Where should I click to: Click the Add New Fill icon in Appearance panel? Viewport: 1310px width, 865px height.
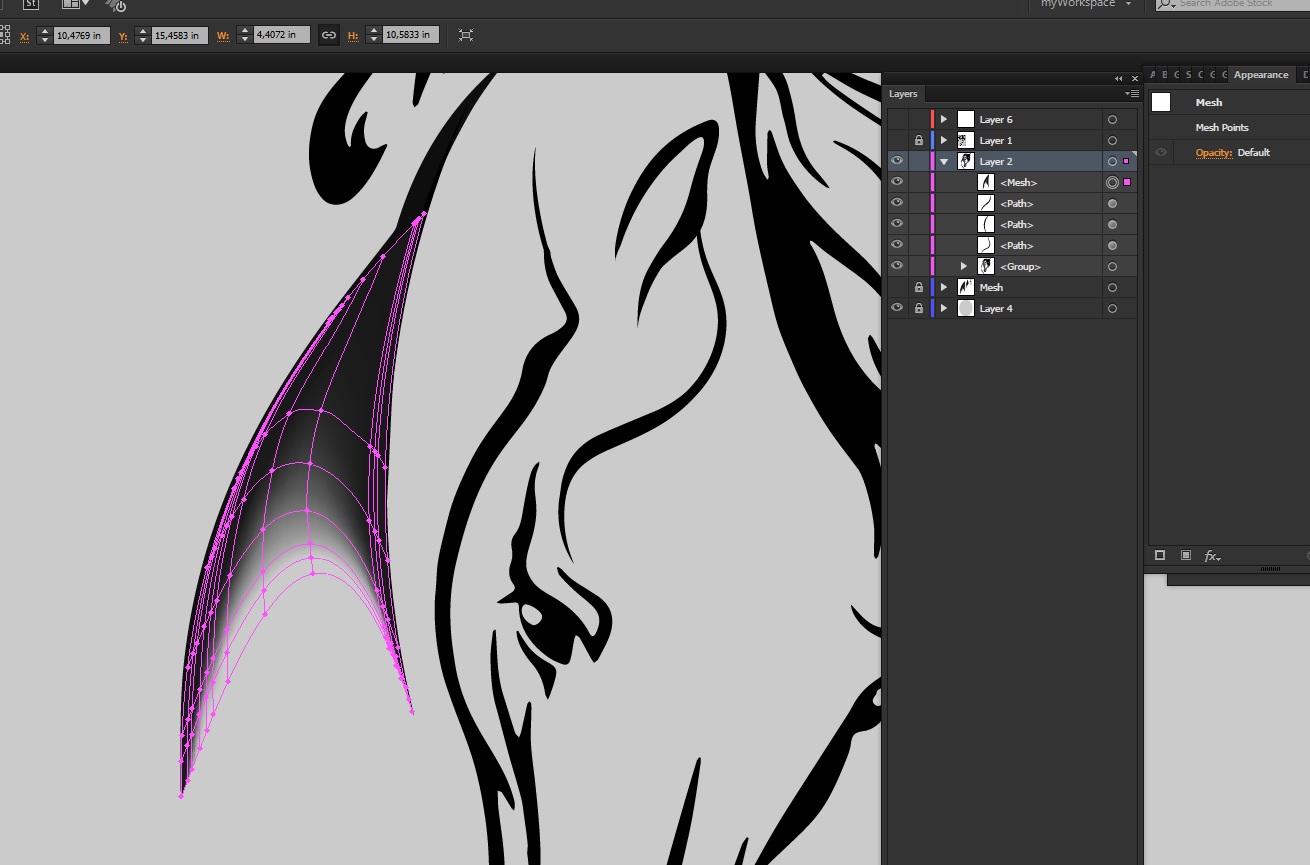click(1185, 556)
